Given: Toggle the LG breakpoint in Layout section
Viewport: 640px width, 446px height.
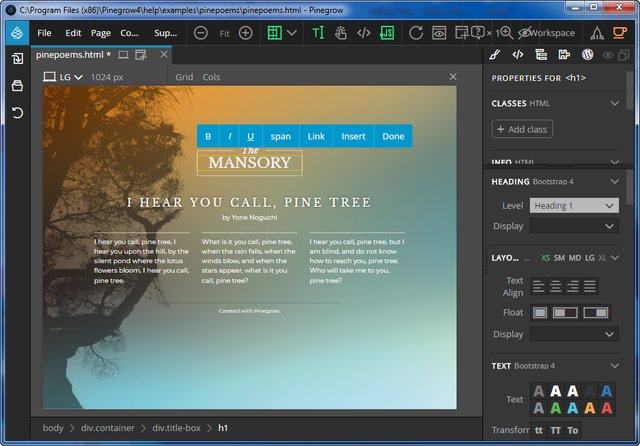Looking at the screenshot, I should (x=588, y=257).
